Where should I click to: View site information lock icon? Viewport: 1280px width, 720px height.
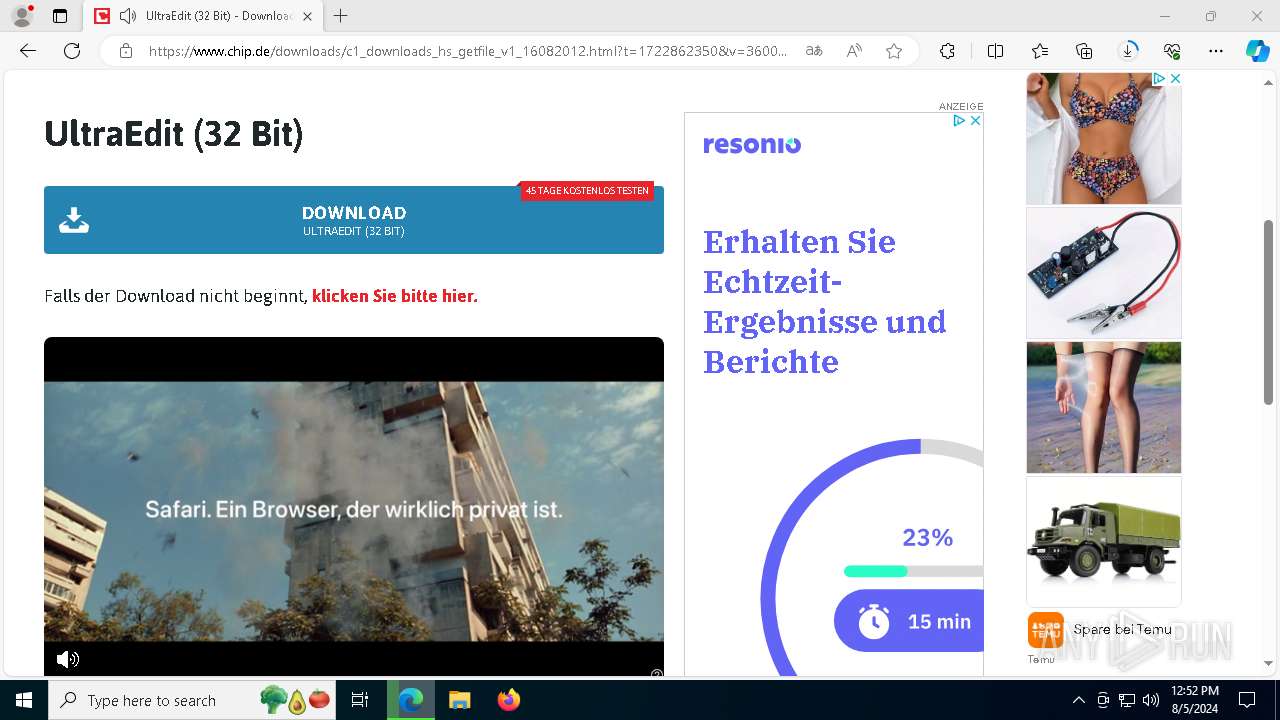pyautogui.click(x=126, y=51)
